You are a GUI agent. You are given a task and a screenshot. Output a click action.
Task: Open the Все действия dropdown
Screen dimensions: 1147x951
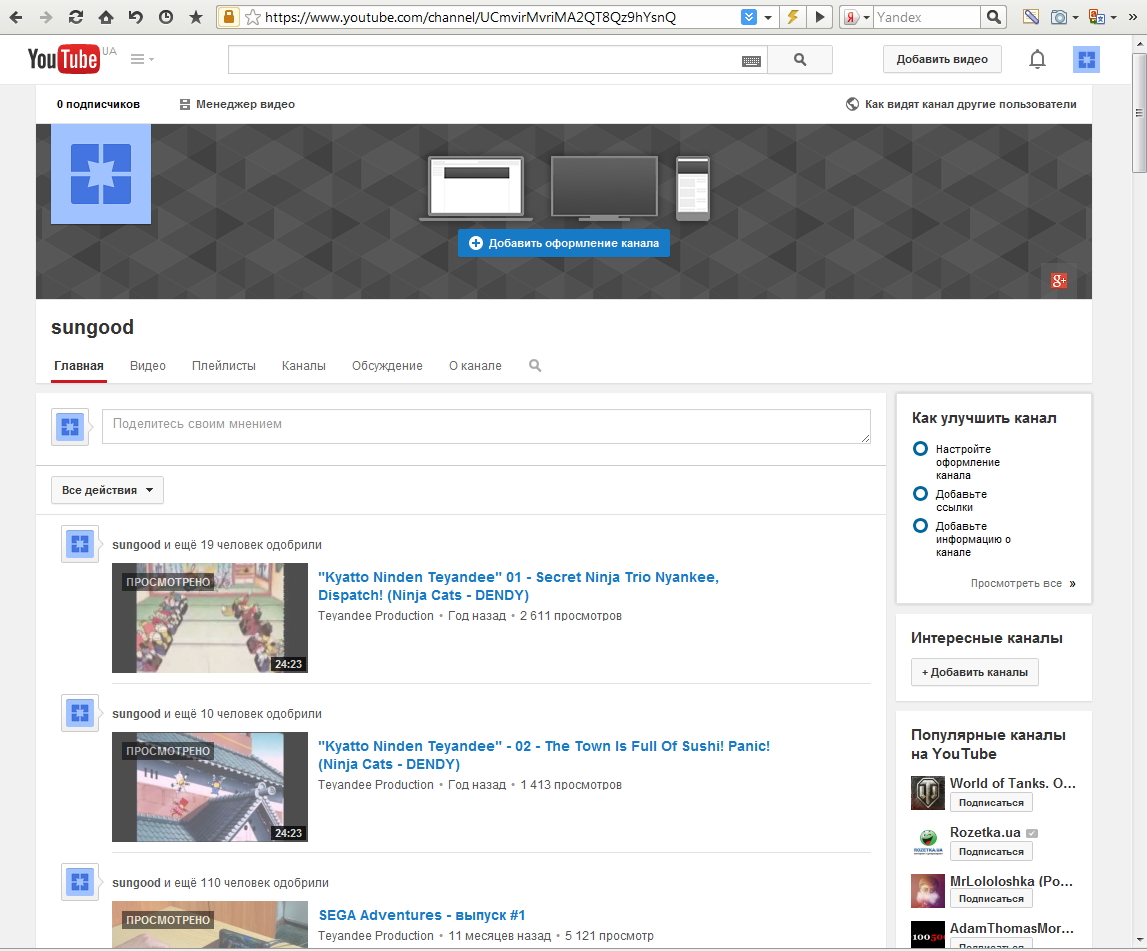pyautogui.click(x=108, y=490)
